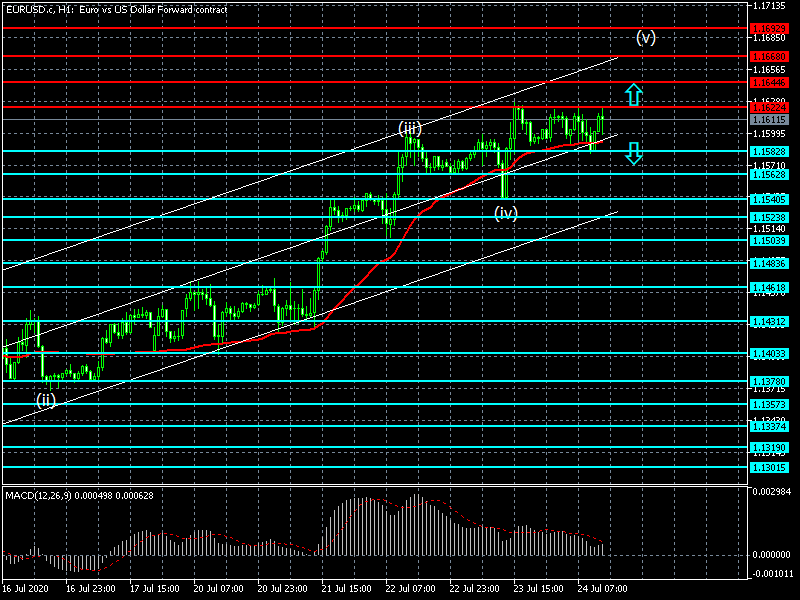This screenshot has height=600, width=800.
Task: Click the cyan 1.14033 price tag
Action: point(770,354)
